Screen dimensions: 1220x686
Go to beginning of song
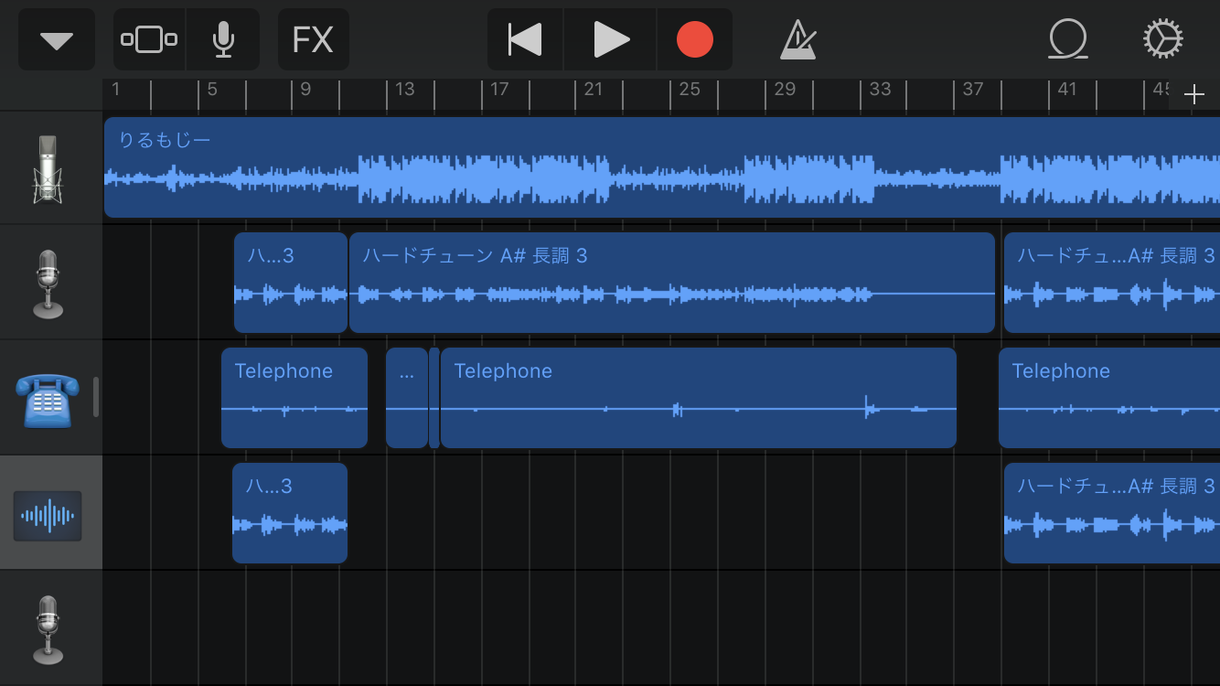coord(525,40)
